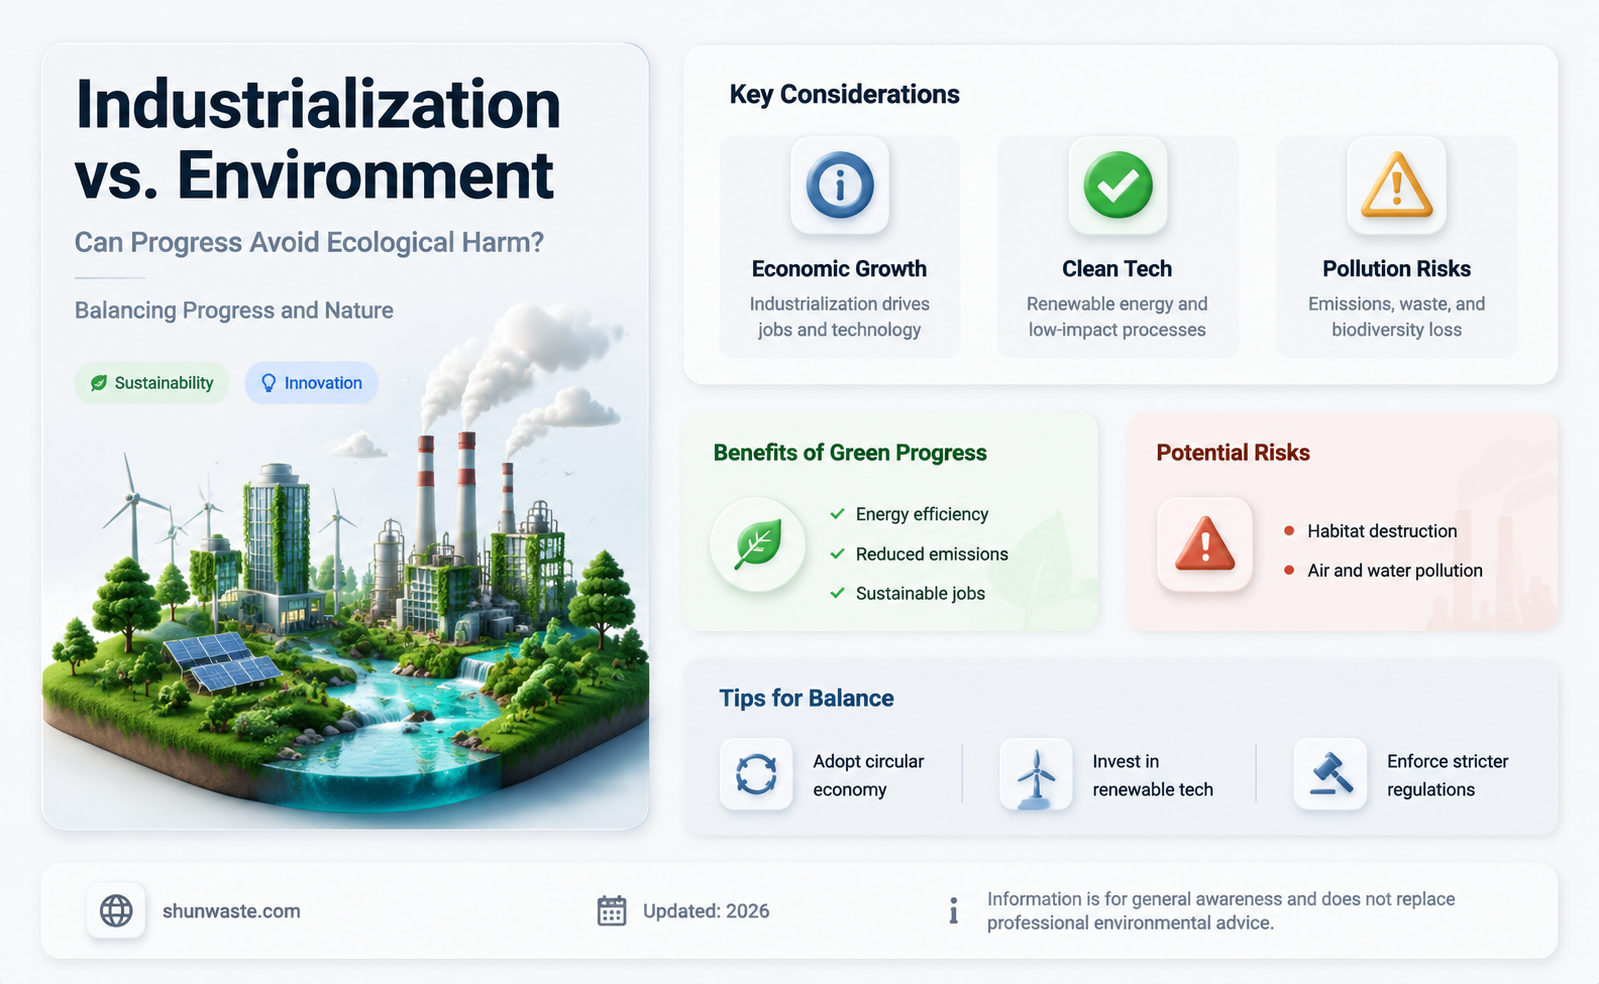Screen dimensions: 1599x984
Task: Click the Industrialization vs. Environment title
Action: click(318, 140)
